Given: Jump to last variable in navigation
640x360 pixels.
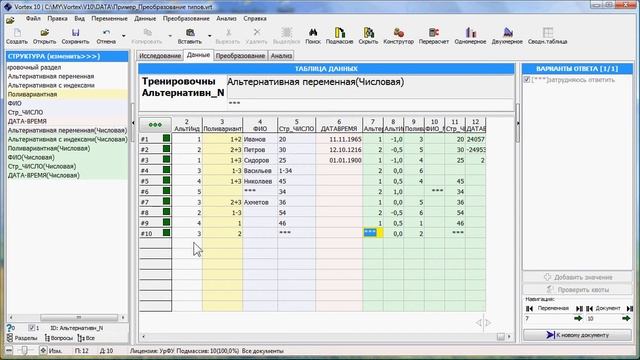Looking at the screenshot, I should click(x=579, y=309).
